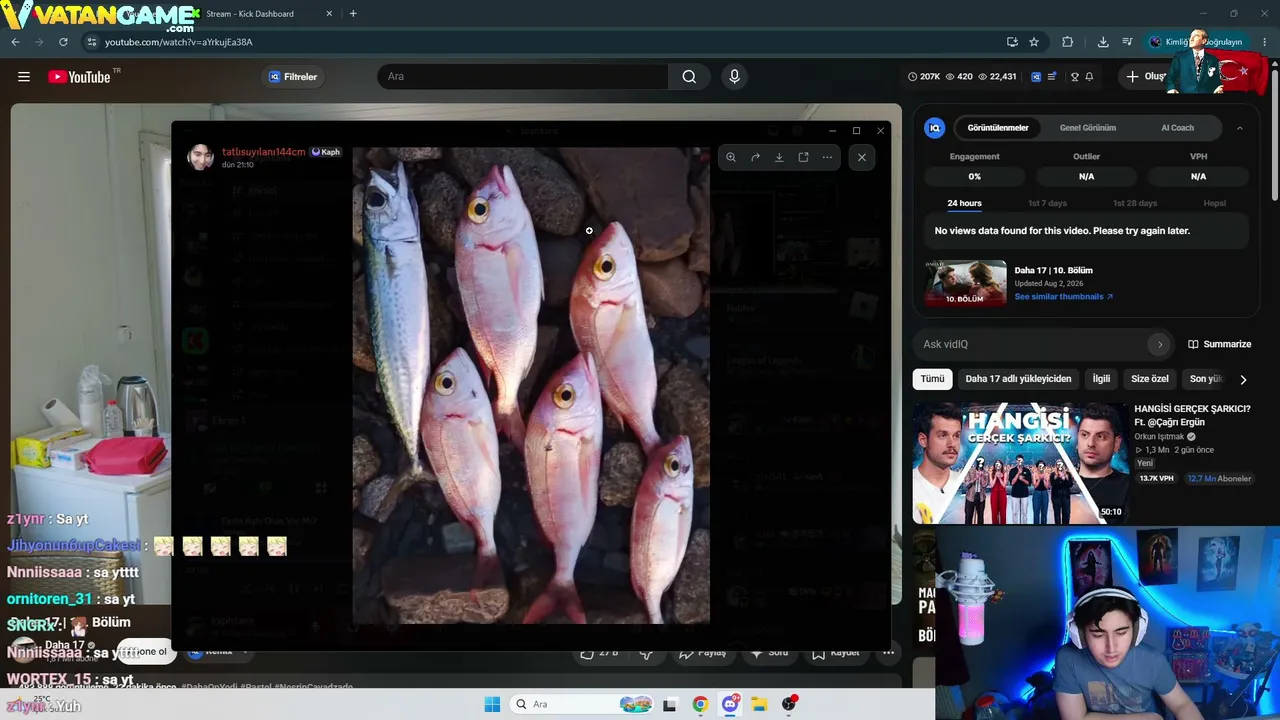Open HANGİSİ GERÇEK ŞARKICI video title
Screen dimensions: 1280x720
[x=1192, y=415]
